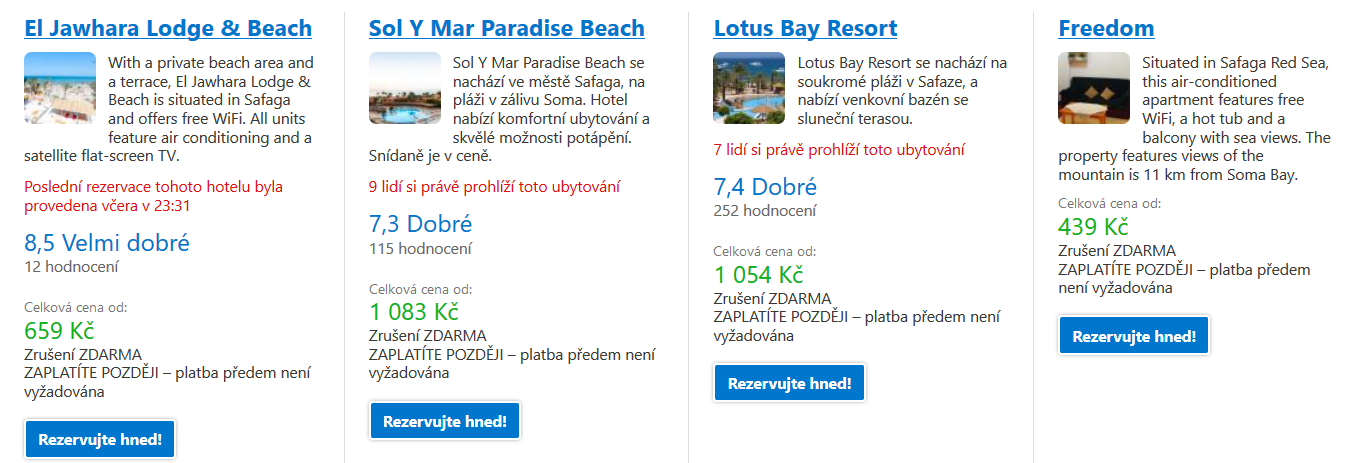Open the Freedom apartment title link
Image resolution: width=1347 pixels, height=463 pixels.
coord(1107,28)
